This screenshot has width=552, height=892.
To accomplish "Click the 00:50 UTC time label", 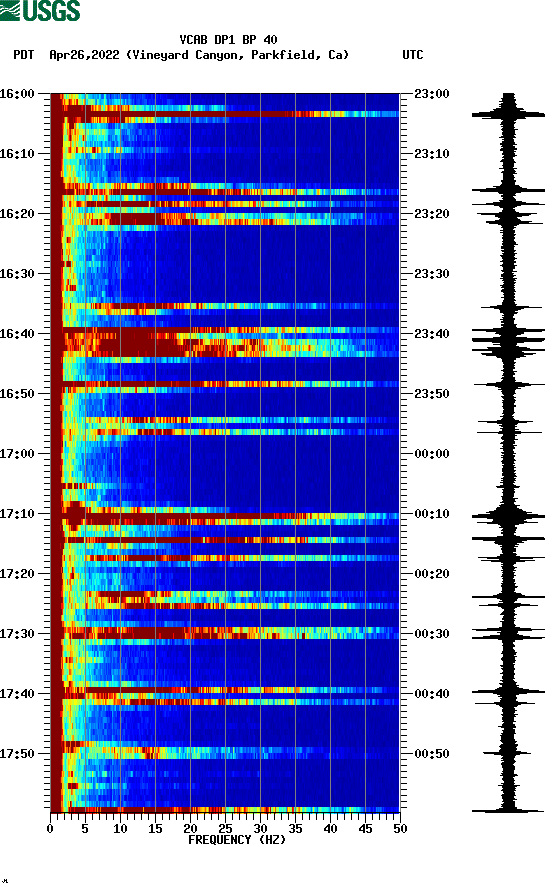I will [x=432, y=754].
